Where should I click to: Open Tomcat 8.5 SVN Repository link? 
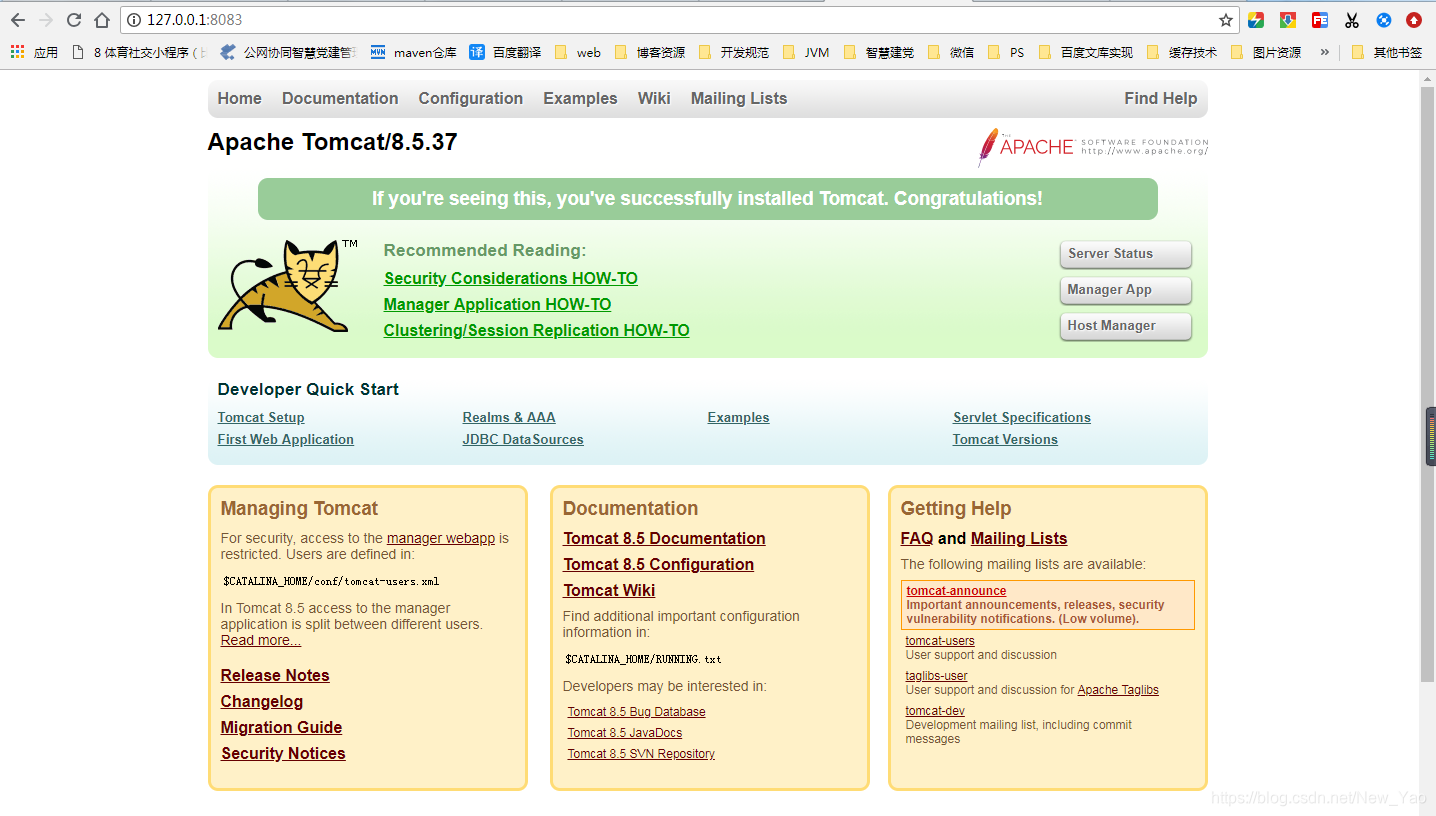641,754
